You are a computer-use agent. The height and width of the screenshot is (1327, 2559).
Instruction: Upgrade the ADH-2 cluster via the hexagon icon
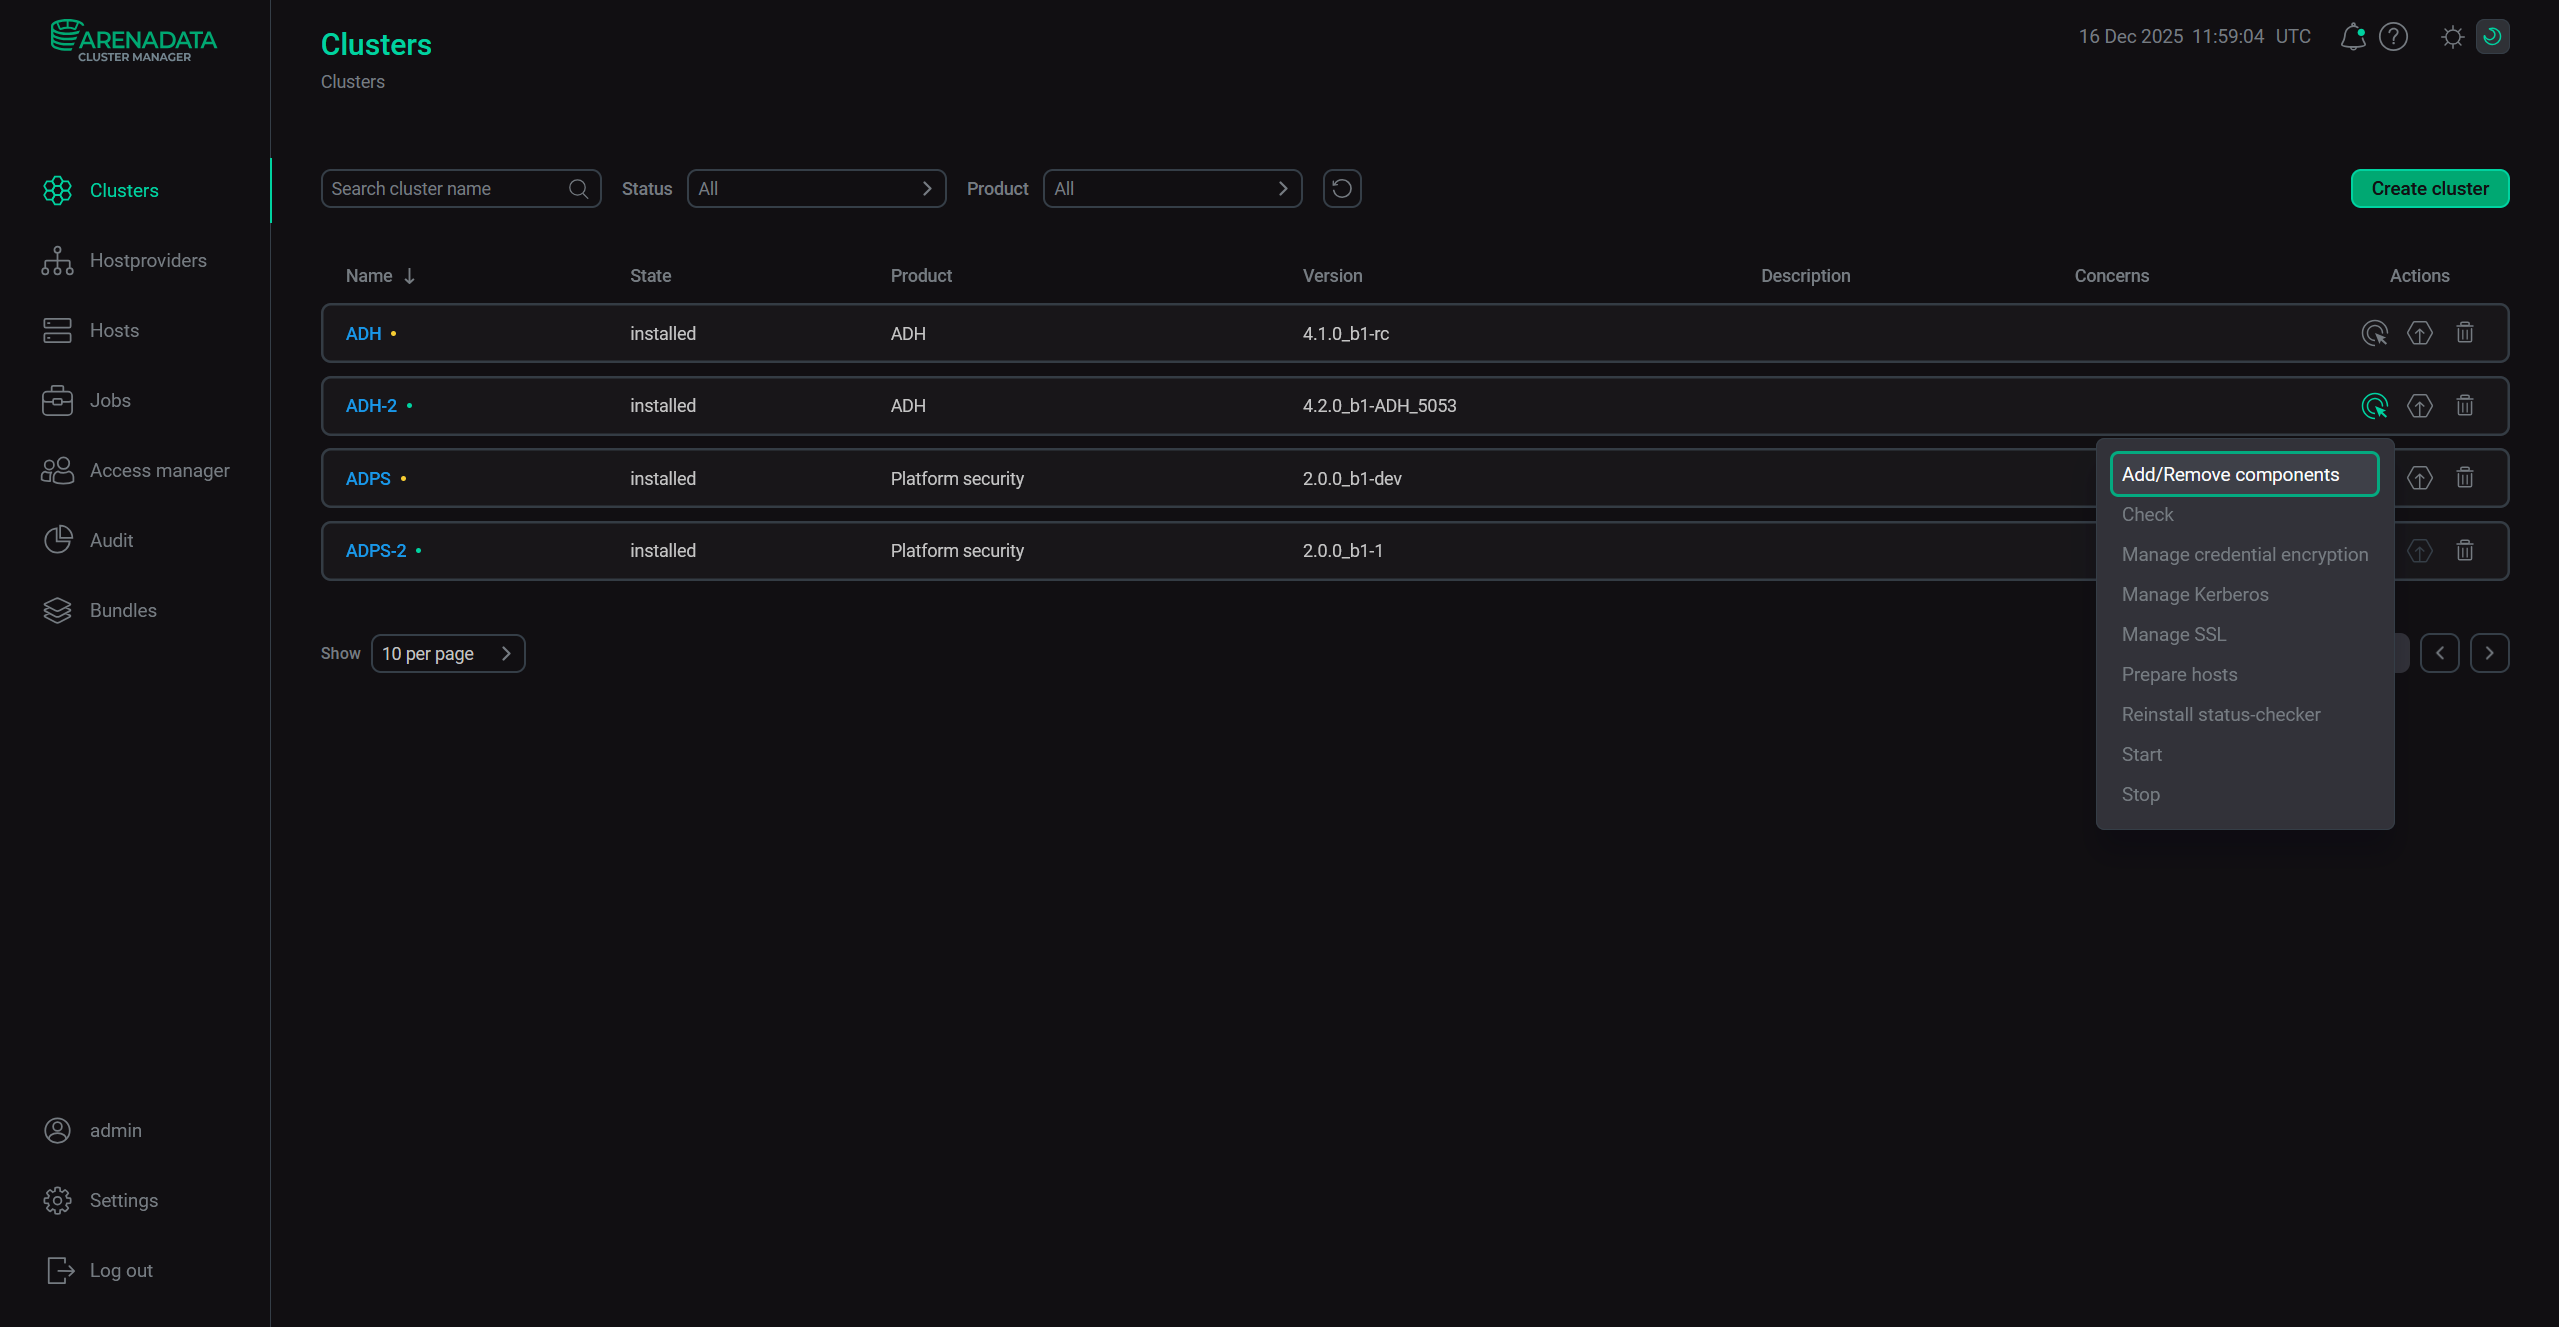click(2420, 406)
